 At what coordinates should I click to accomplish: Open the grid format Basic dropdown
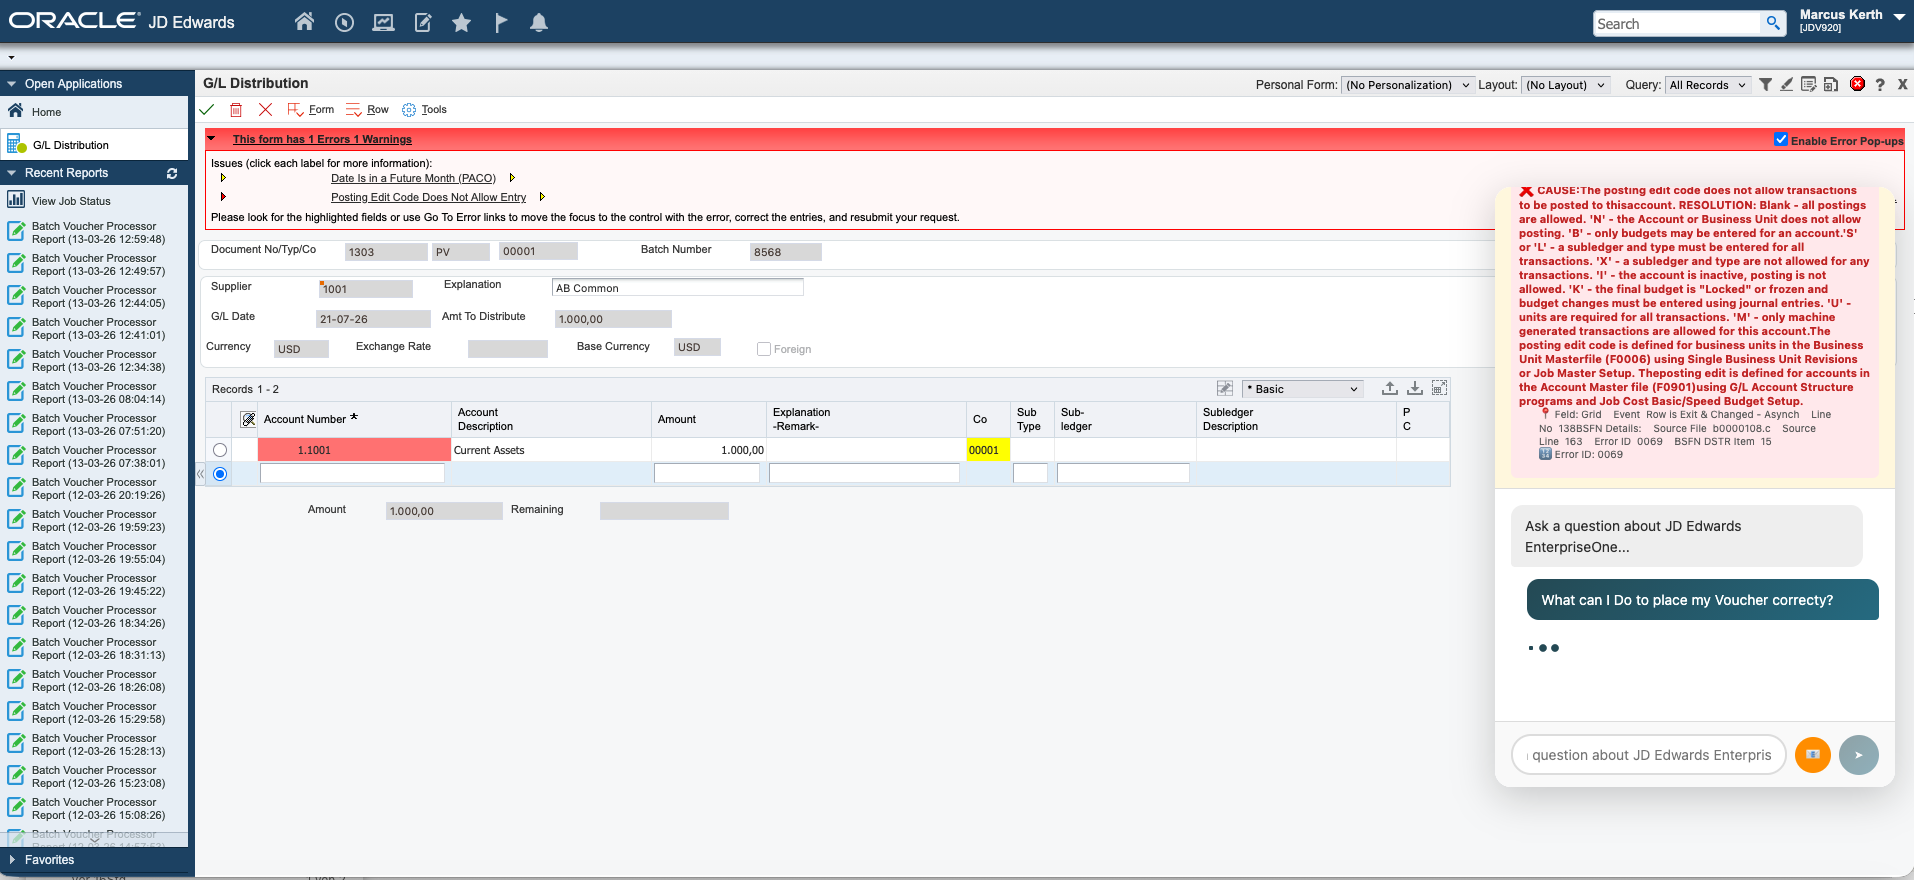1302,389
